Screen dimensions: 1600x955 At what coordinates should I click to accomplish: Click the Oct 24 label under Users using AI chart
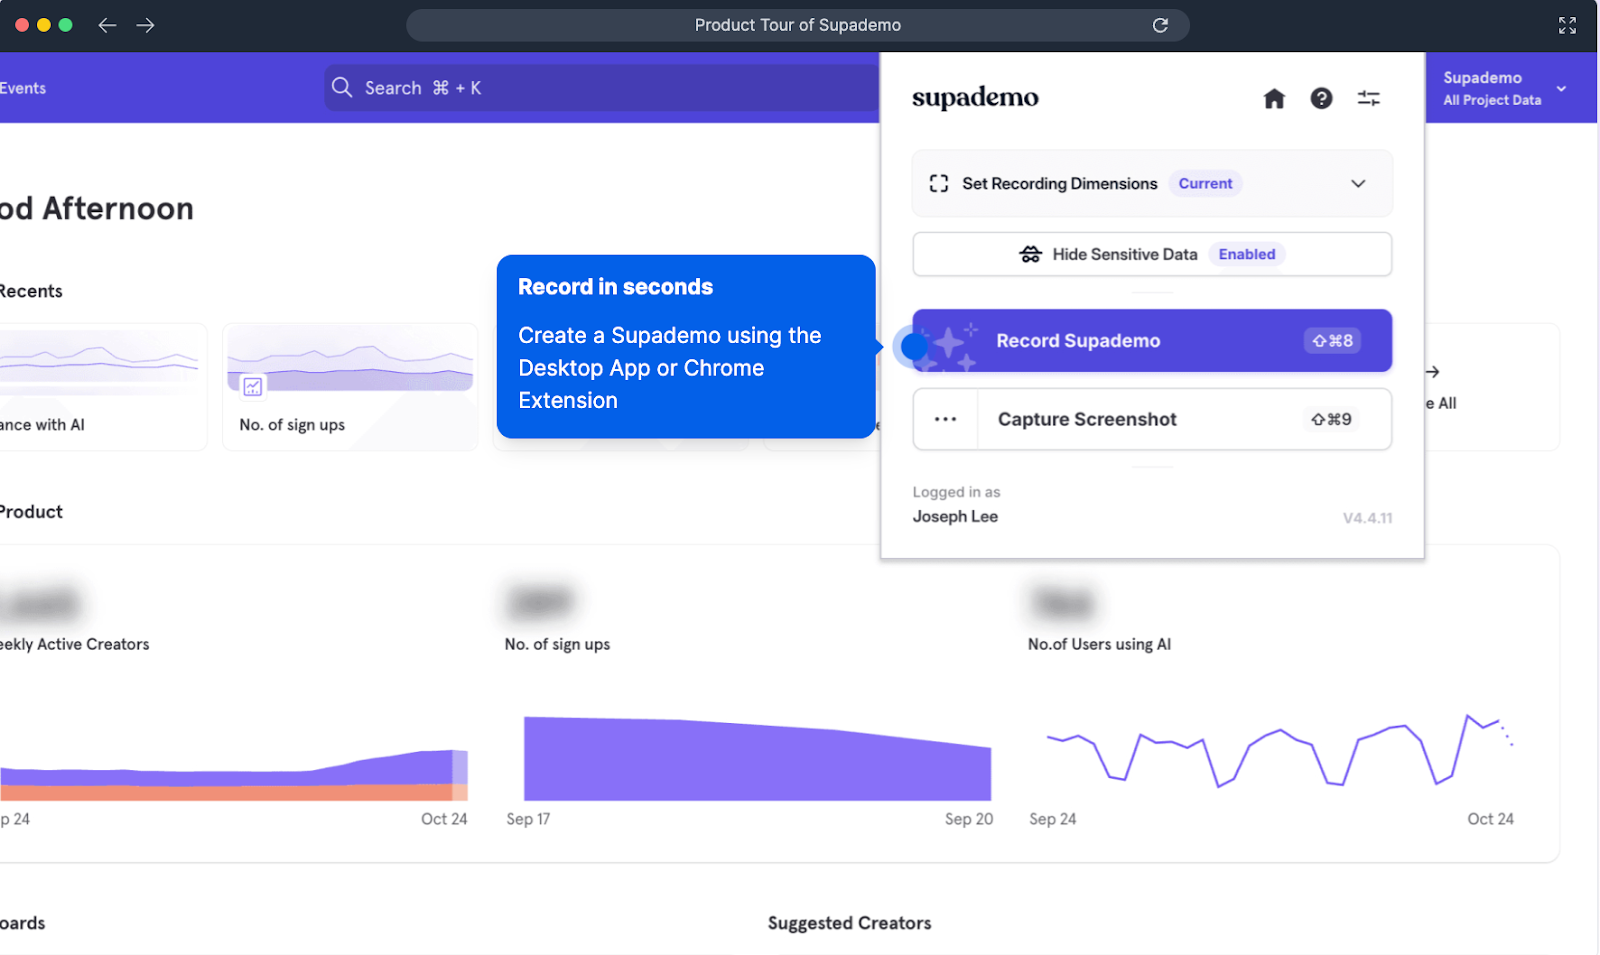click(1490, 819)
